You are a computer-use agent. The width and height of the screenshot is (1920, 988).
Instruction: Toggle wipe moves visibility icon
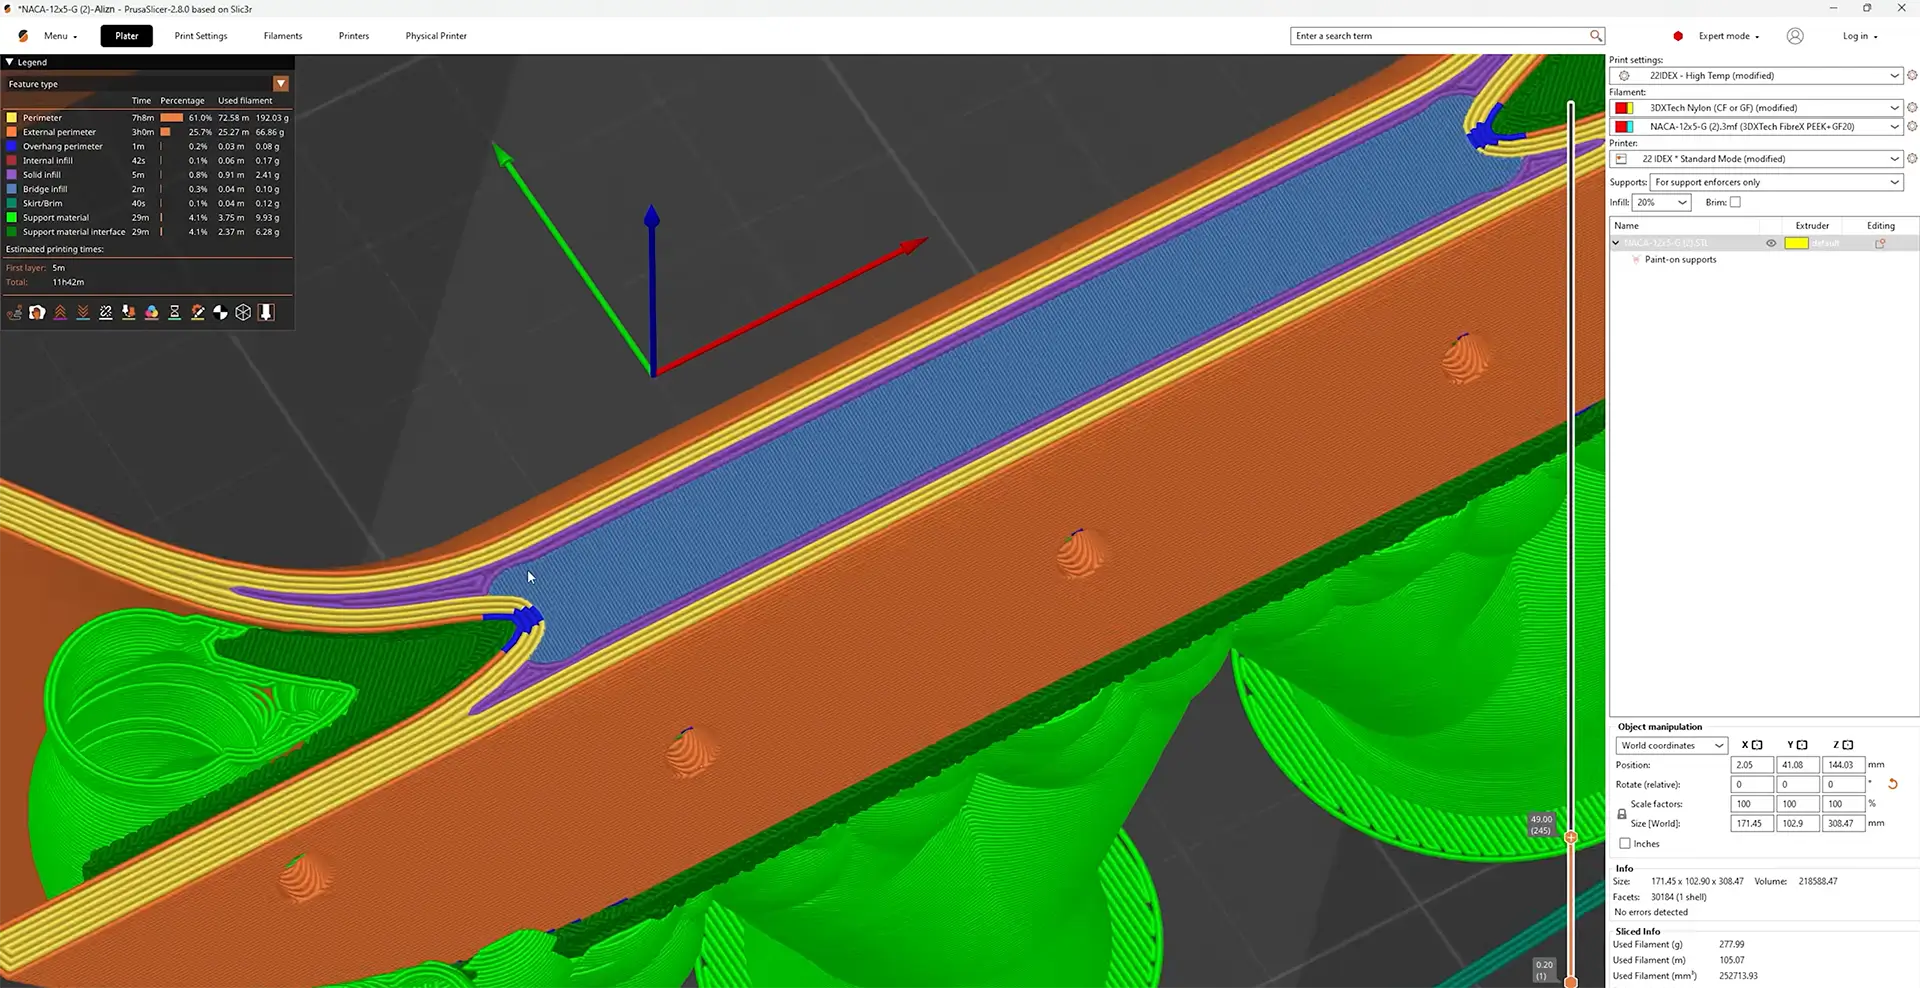coord(37,313)
